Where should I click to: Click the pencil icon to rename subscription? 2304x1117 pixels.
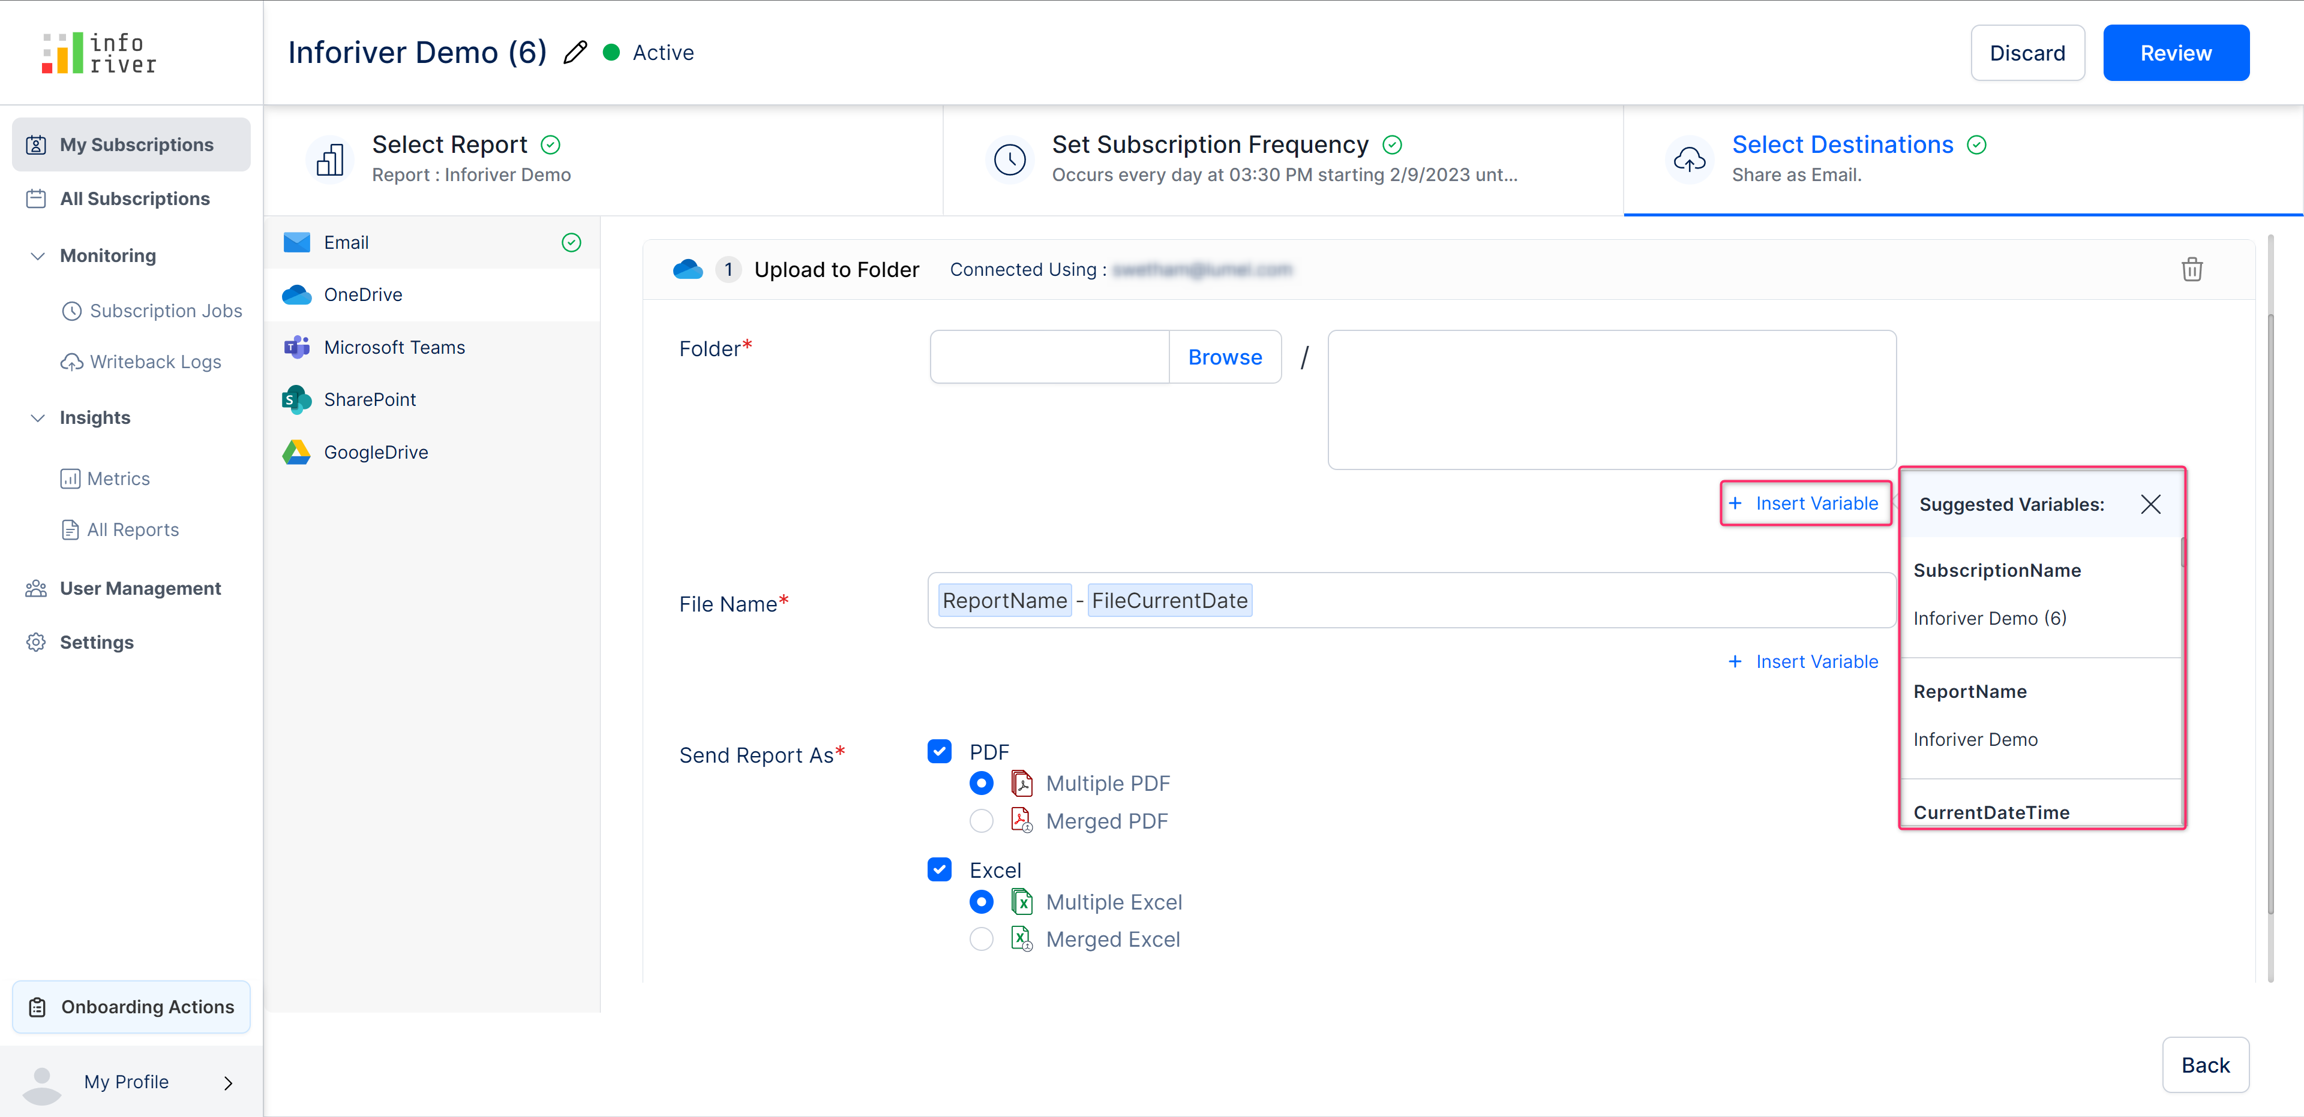(575, 53)
